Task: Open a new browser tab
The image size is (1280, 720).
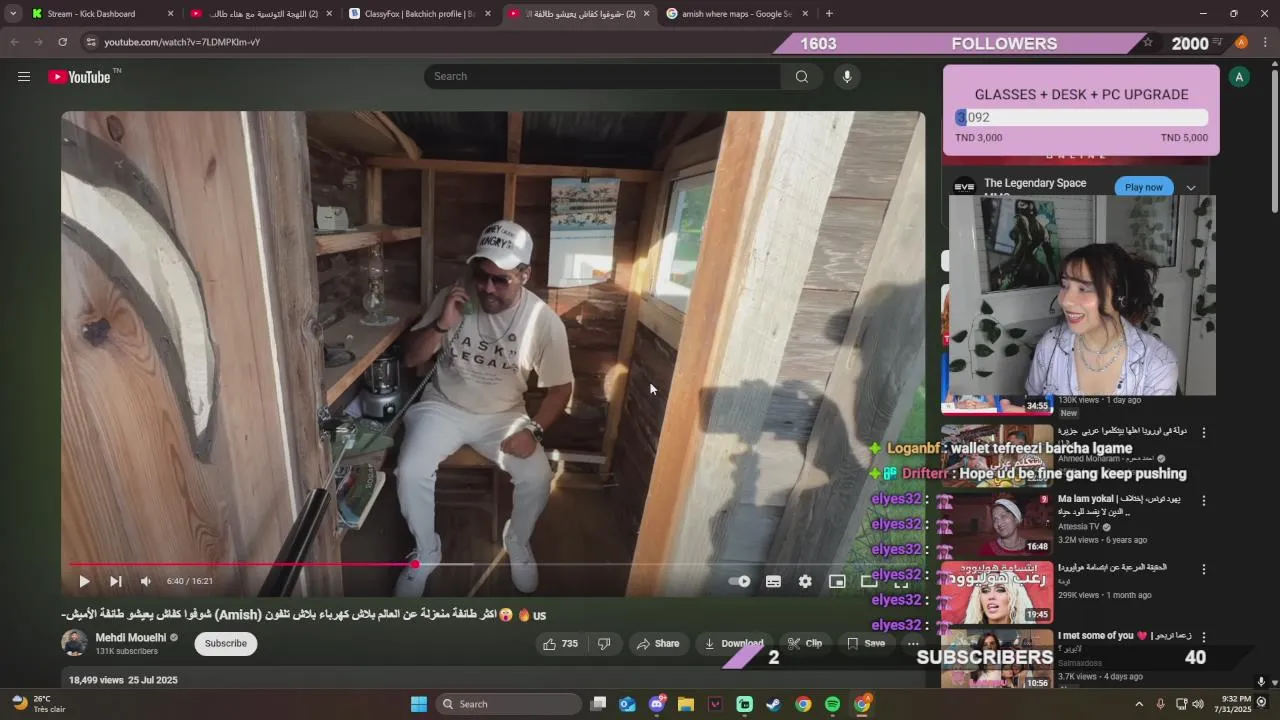Action: point(829,14)
